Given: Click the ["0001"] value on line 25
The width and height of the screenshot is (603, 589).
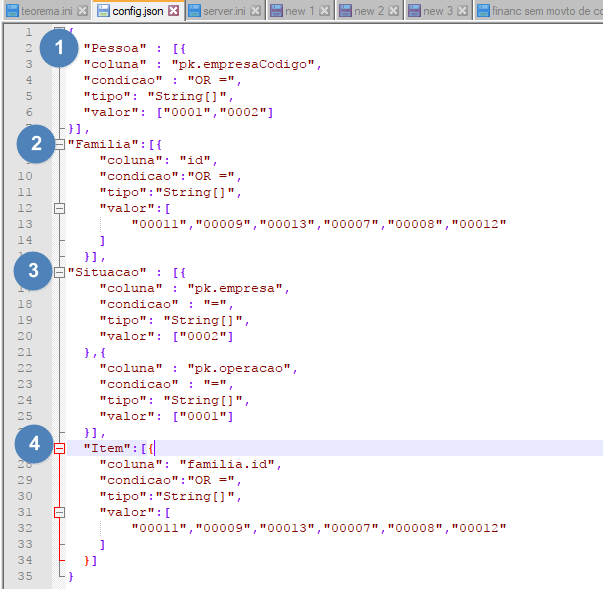Looking at the screenshot, I should pyautogui.click(x=203, y=416).
